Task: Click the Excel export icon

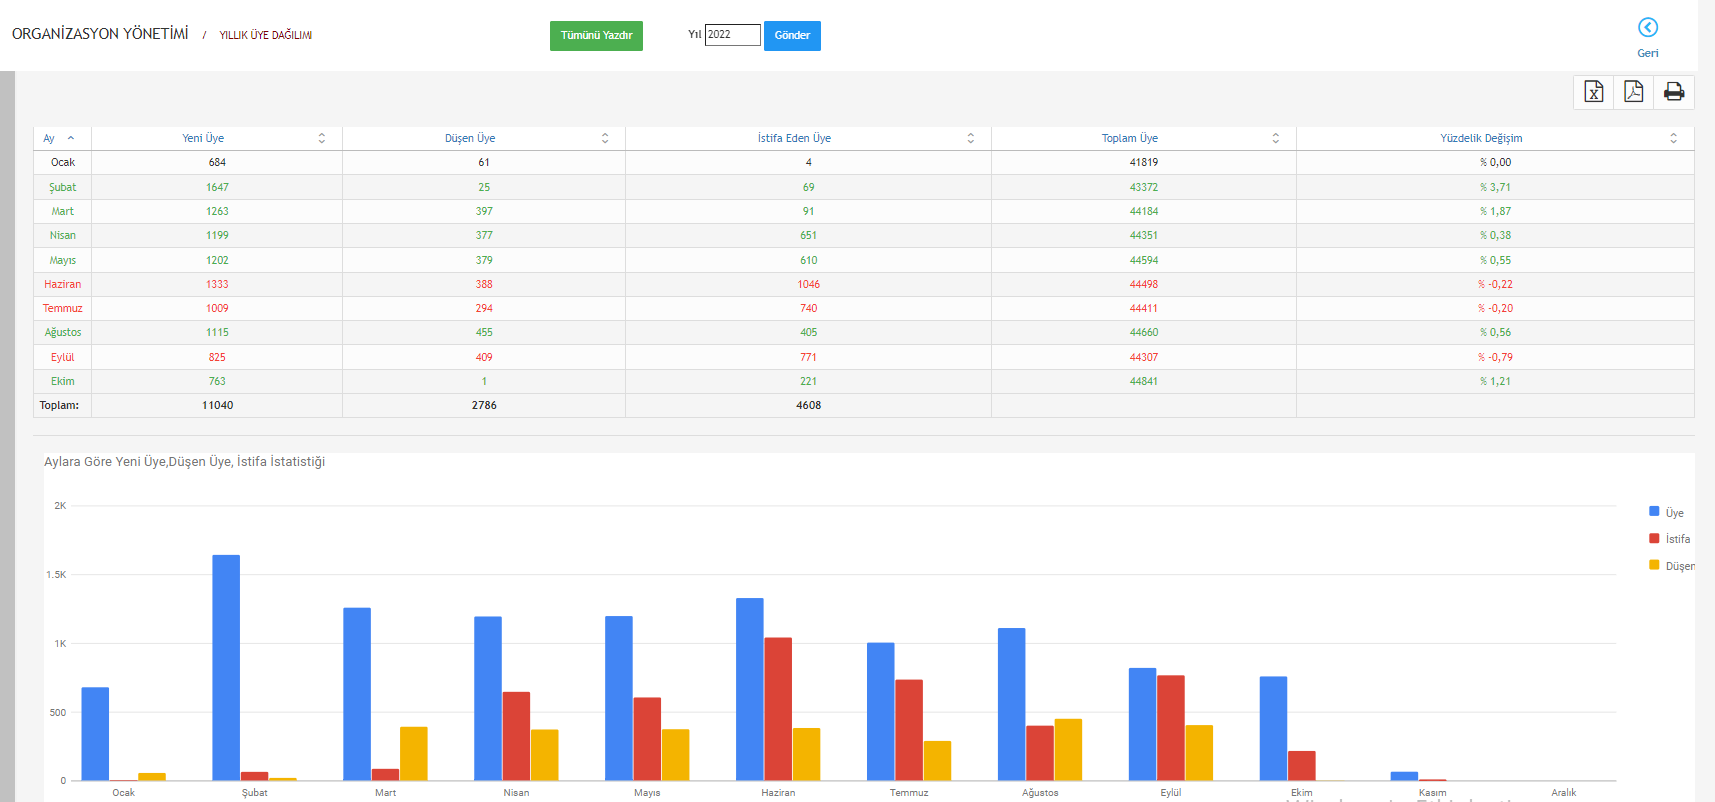Action: (x=1594, y=92)
